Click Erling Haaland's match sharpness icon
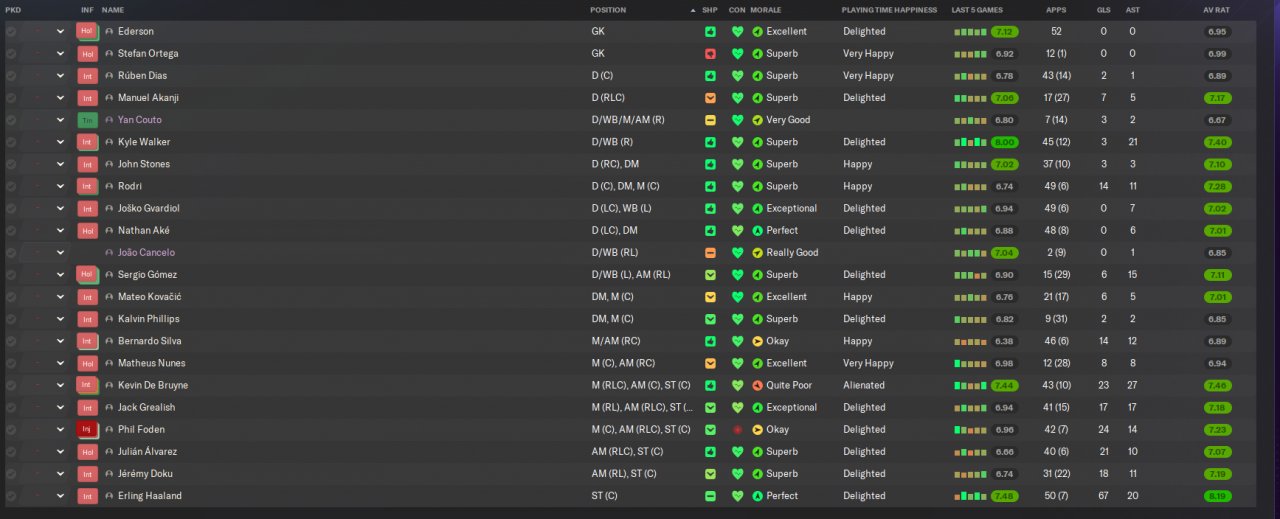1280x519 pixels. [x=710, y=496]
